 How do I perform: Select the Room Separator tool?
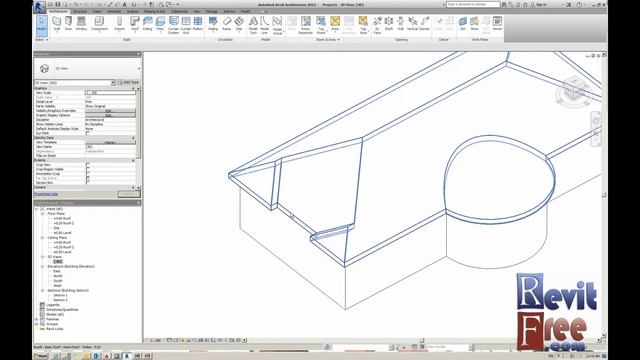(x=306, y=24)
